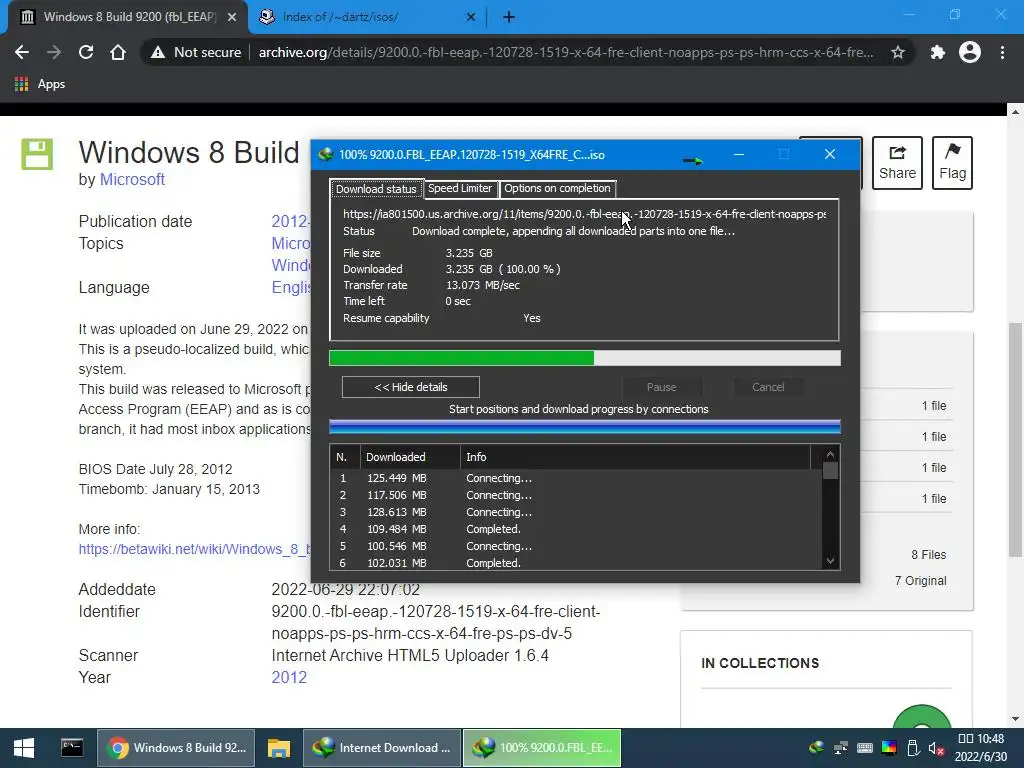Viewport: 1024px width, 768px height.
Task: Click the Downloaded column header
Action: coord(409,457)
